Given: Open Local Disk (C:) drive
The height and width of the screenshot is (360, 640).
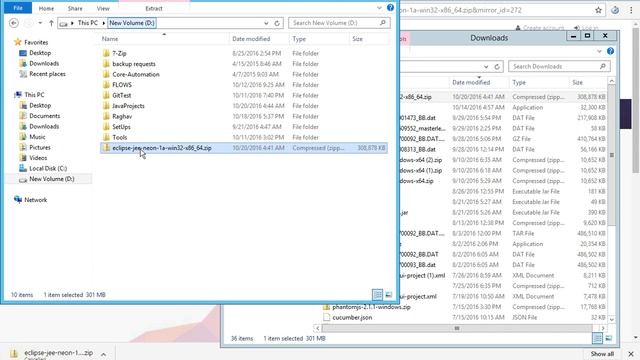Looking at the screenshot, I should pos(48,169).
